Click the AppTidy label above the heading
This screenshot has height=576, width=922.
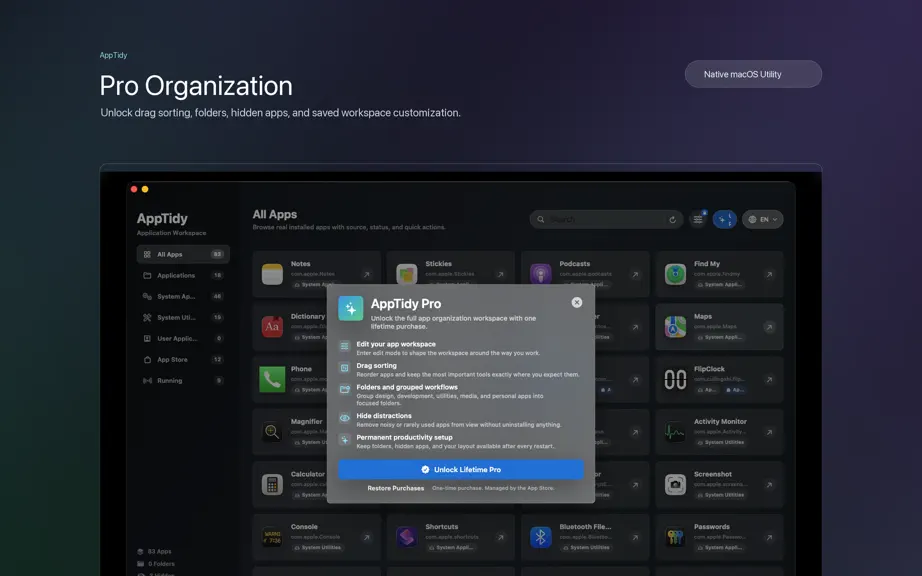point(113,55)
